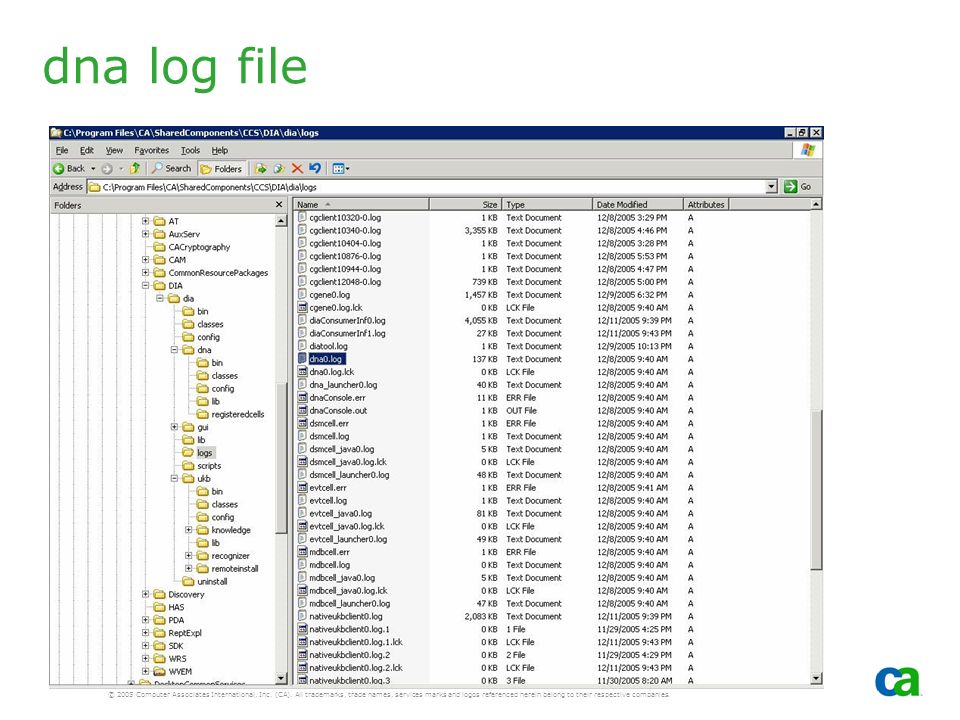Viewport: 960px width, 720px height.
Task: Click the Forward navigation button
Action: point(107,168)
